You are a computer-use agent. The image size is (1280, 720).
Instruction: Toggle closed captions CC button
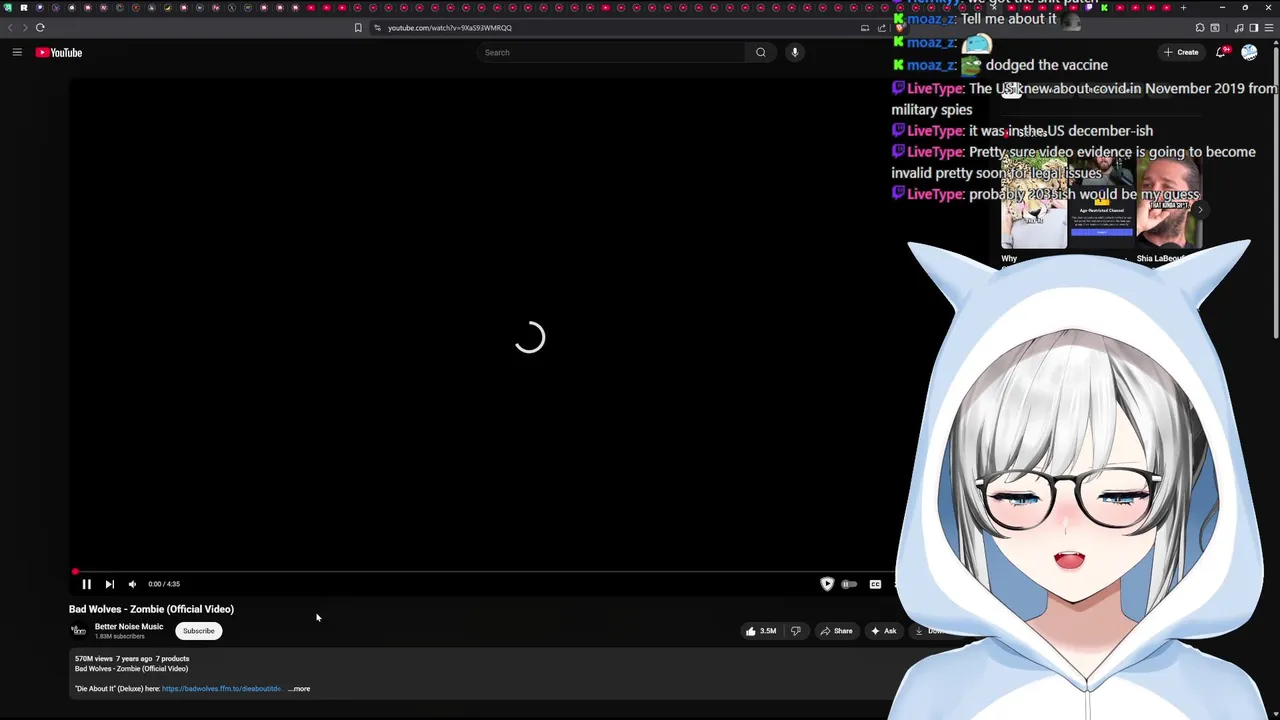pyautogui.click(x=875, y=584)
